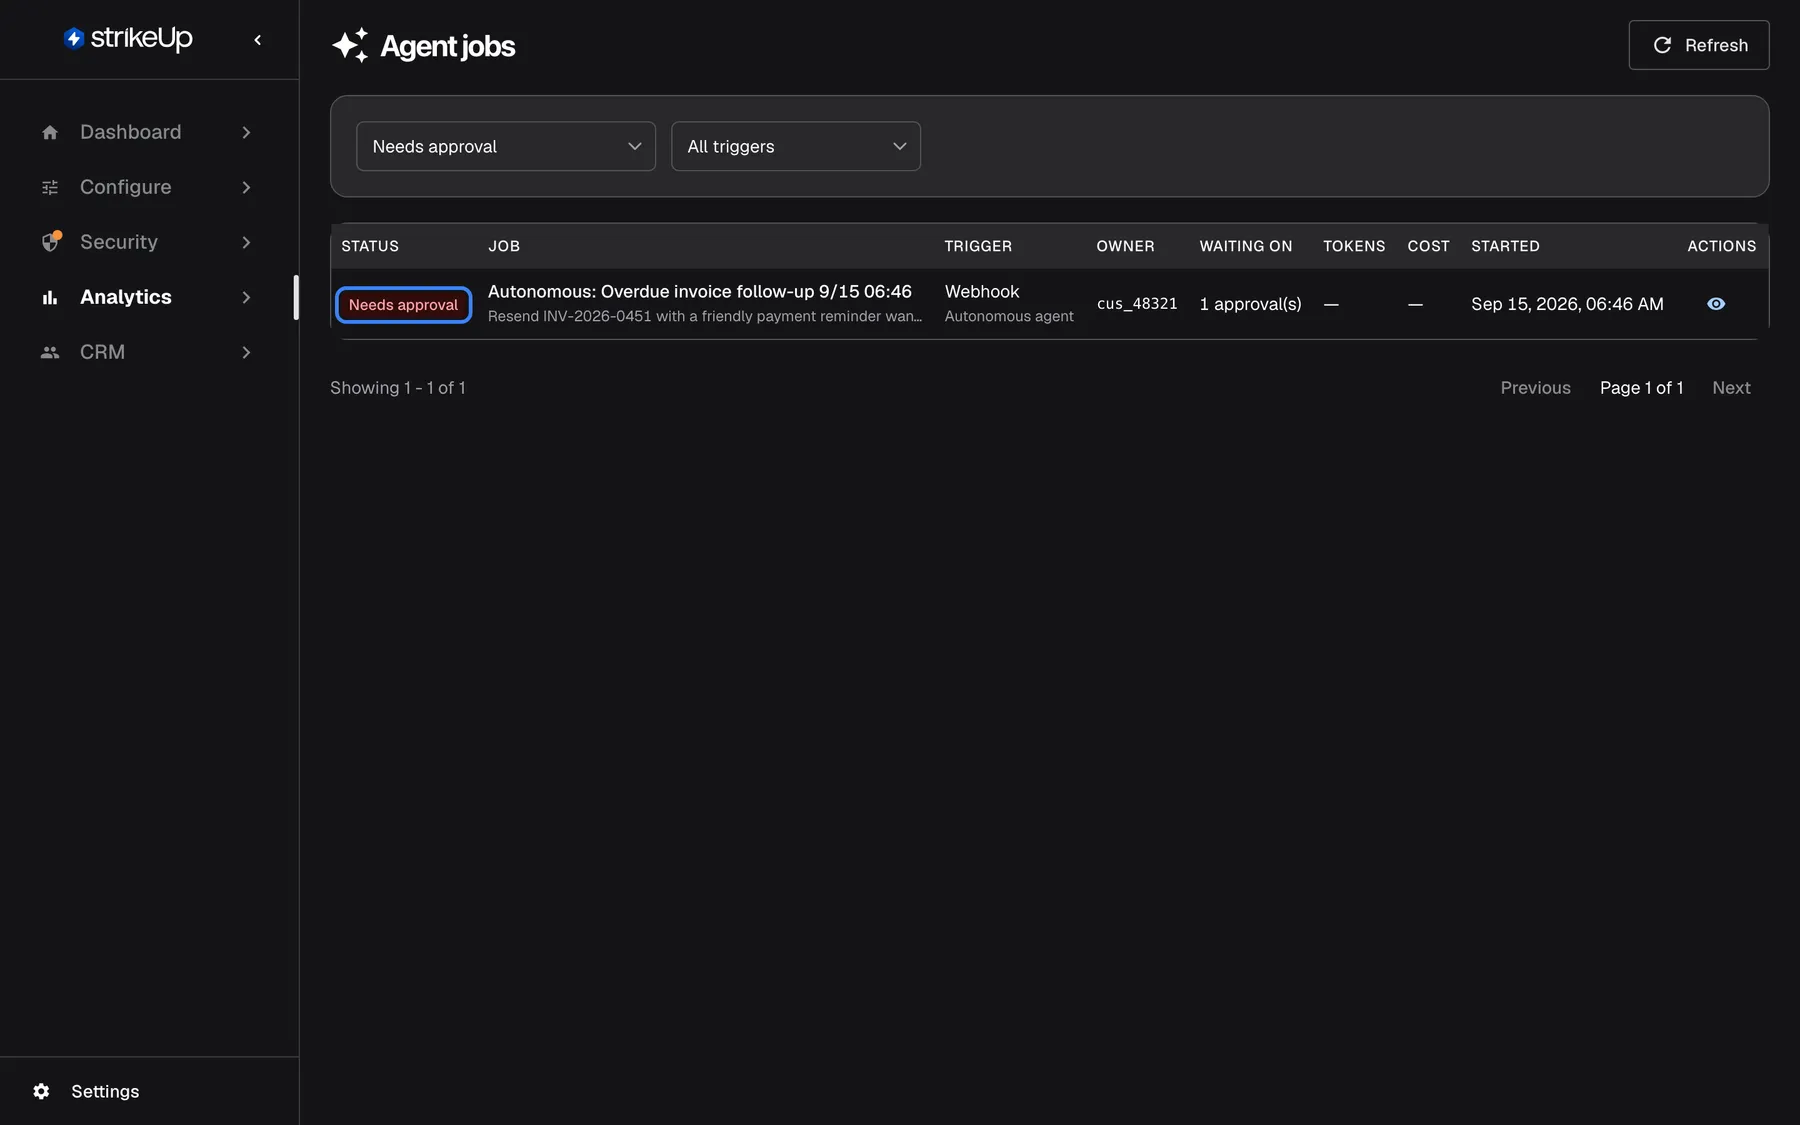View job details with the eye icon
The height and width of the screenshot is (1125, 1800).
[1716, 304]
